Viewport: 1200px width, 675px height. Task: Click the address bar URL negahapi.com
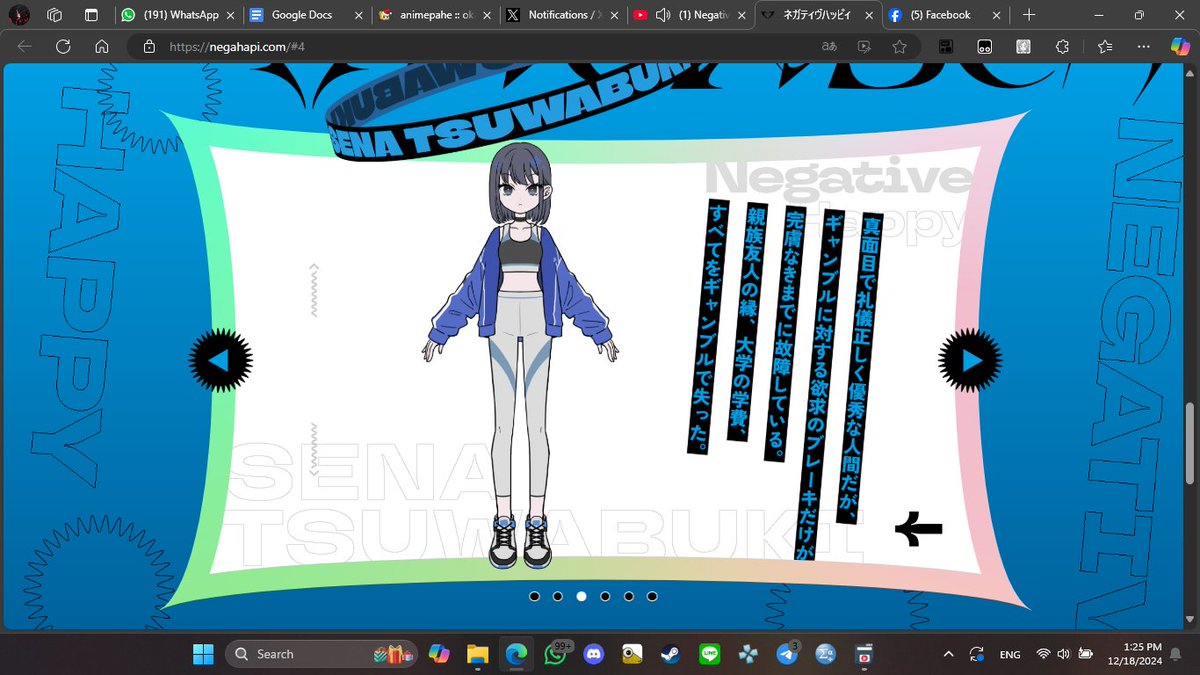(x=236, y=46)
